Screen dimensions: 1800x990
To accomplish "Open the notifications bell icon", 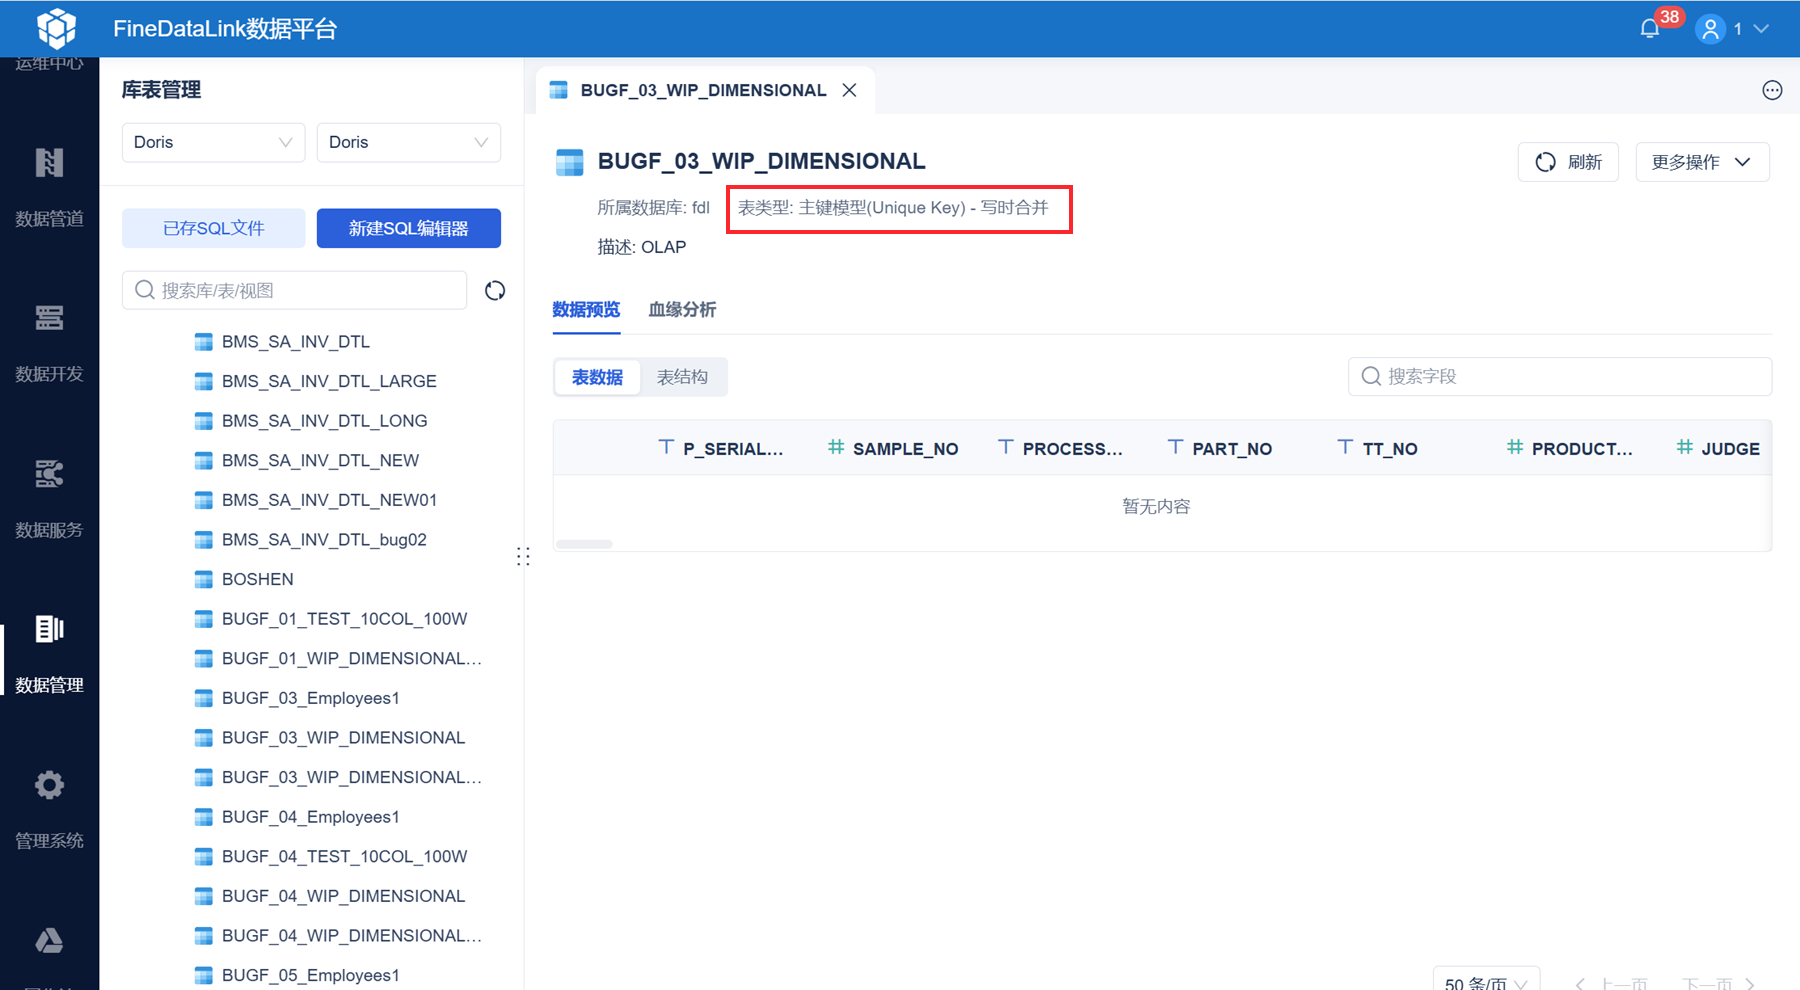I will [1650, 29].
